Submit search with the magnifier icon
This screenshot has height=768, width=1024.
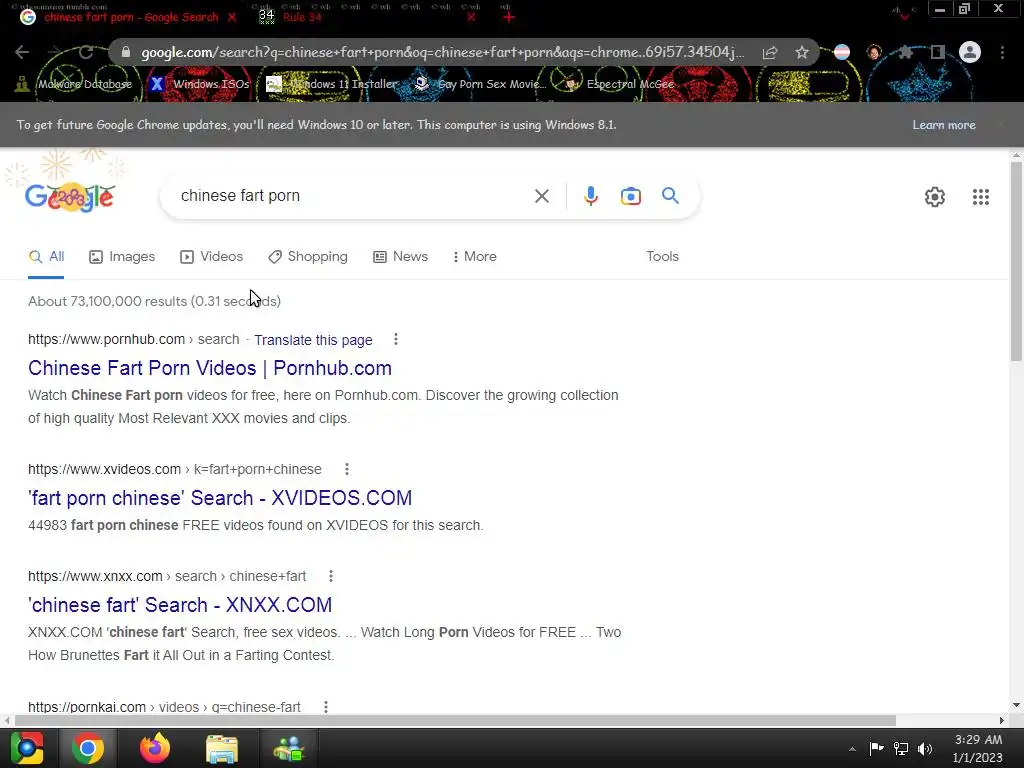(x=670, y=195)
